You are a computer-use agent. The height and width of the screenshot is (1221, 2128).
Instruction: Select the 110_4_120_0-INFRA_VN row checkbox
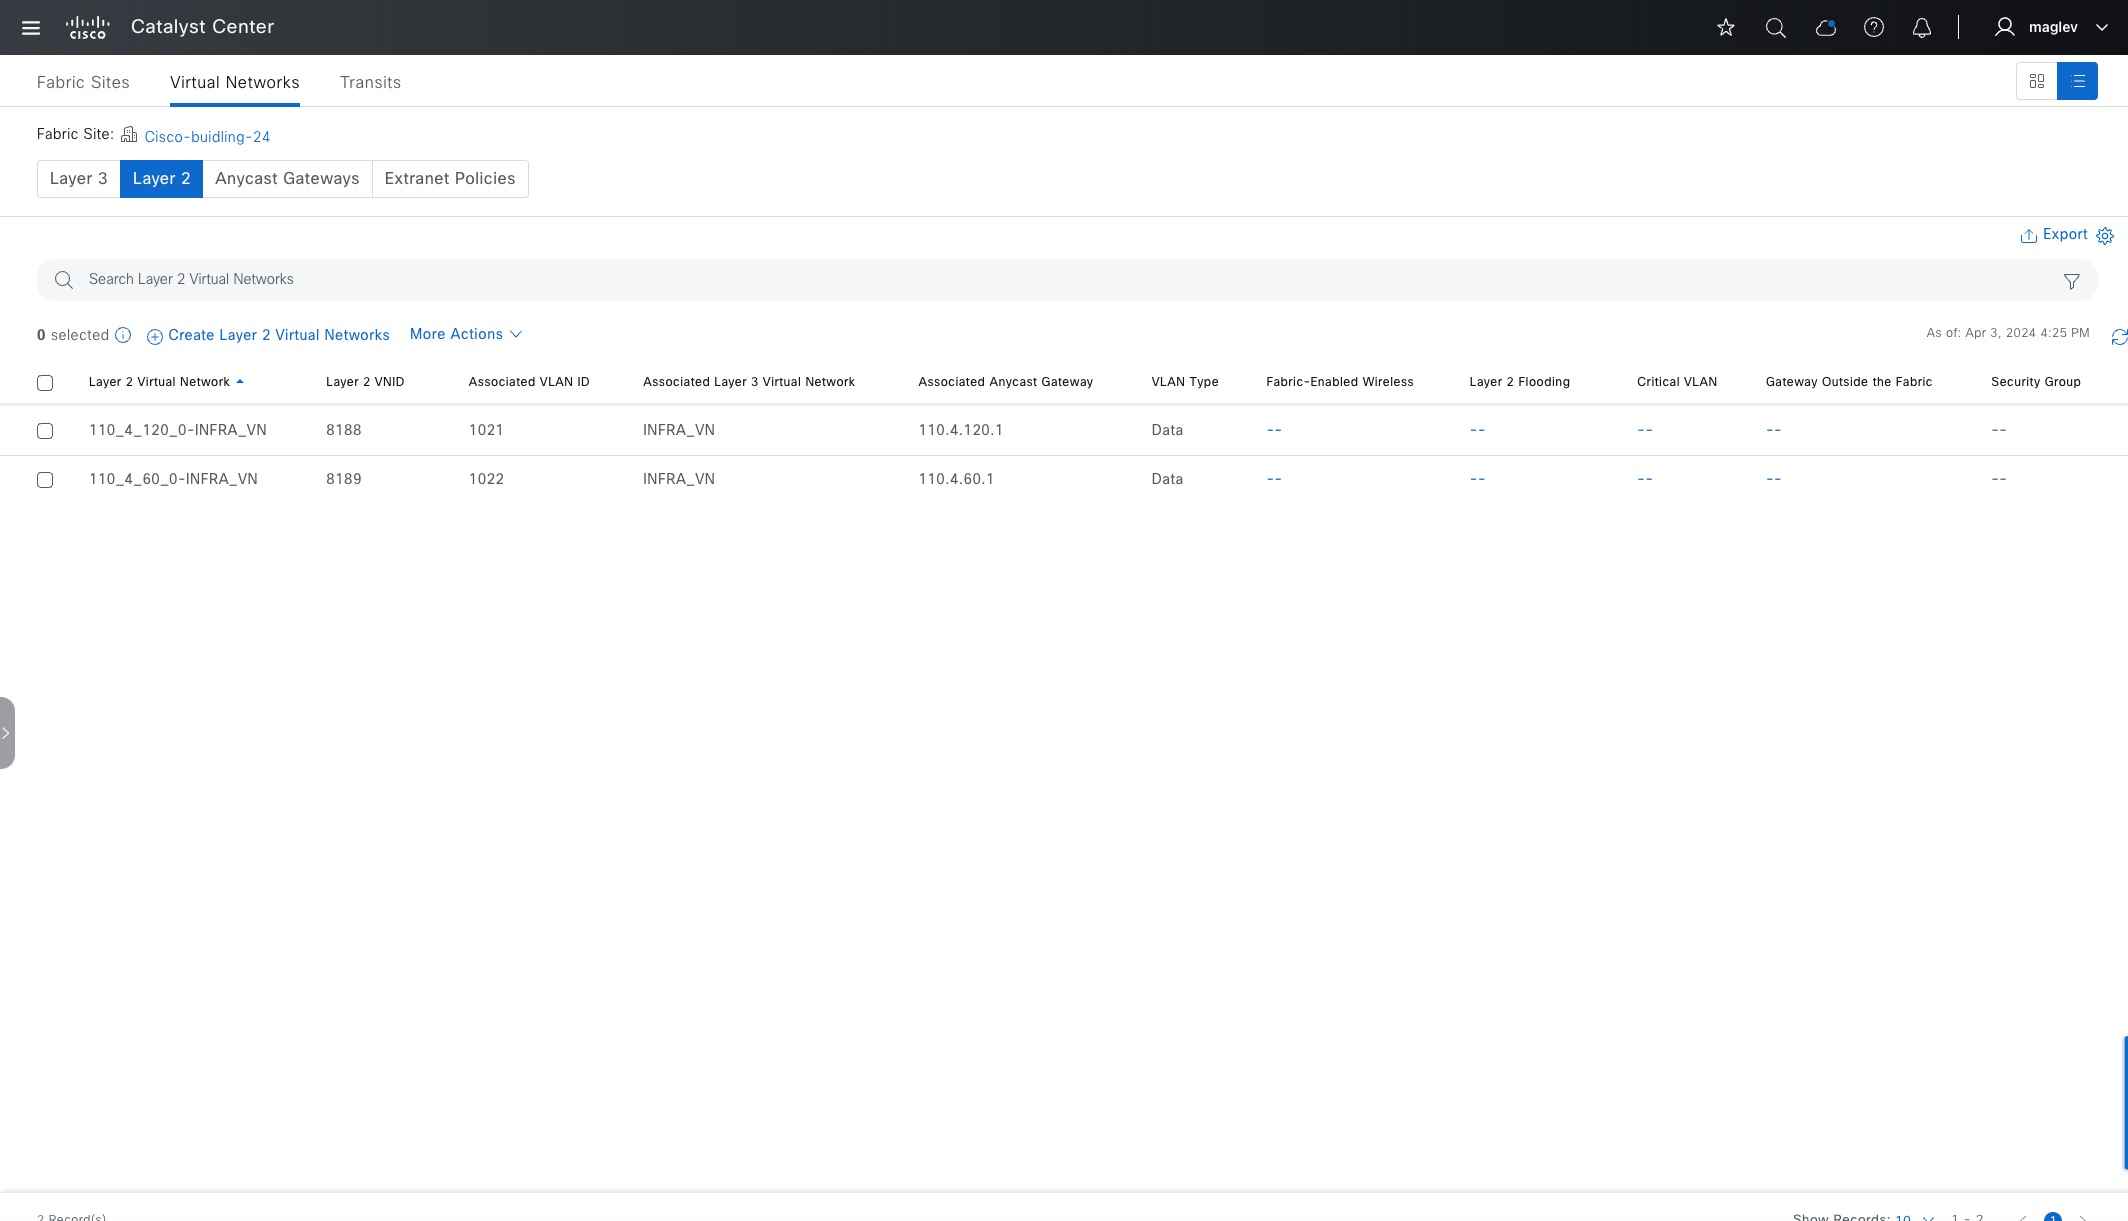click(x=45, y=431)
